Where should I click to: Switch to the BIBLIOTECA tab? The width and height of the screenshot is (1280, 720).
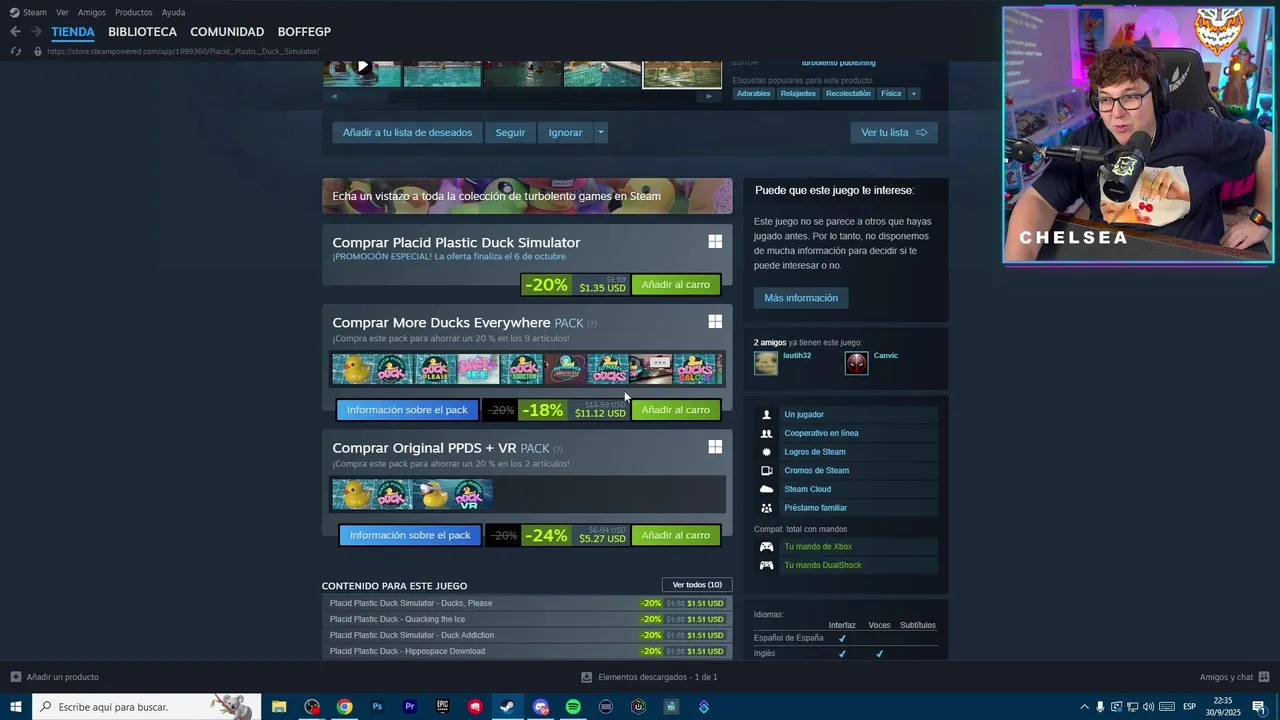tap(142, 32)
